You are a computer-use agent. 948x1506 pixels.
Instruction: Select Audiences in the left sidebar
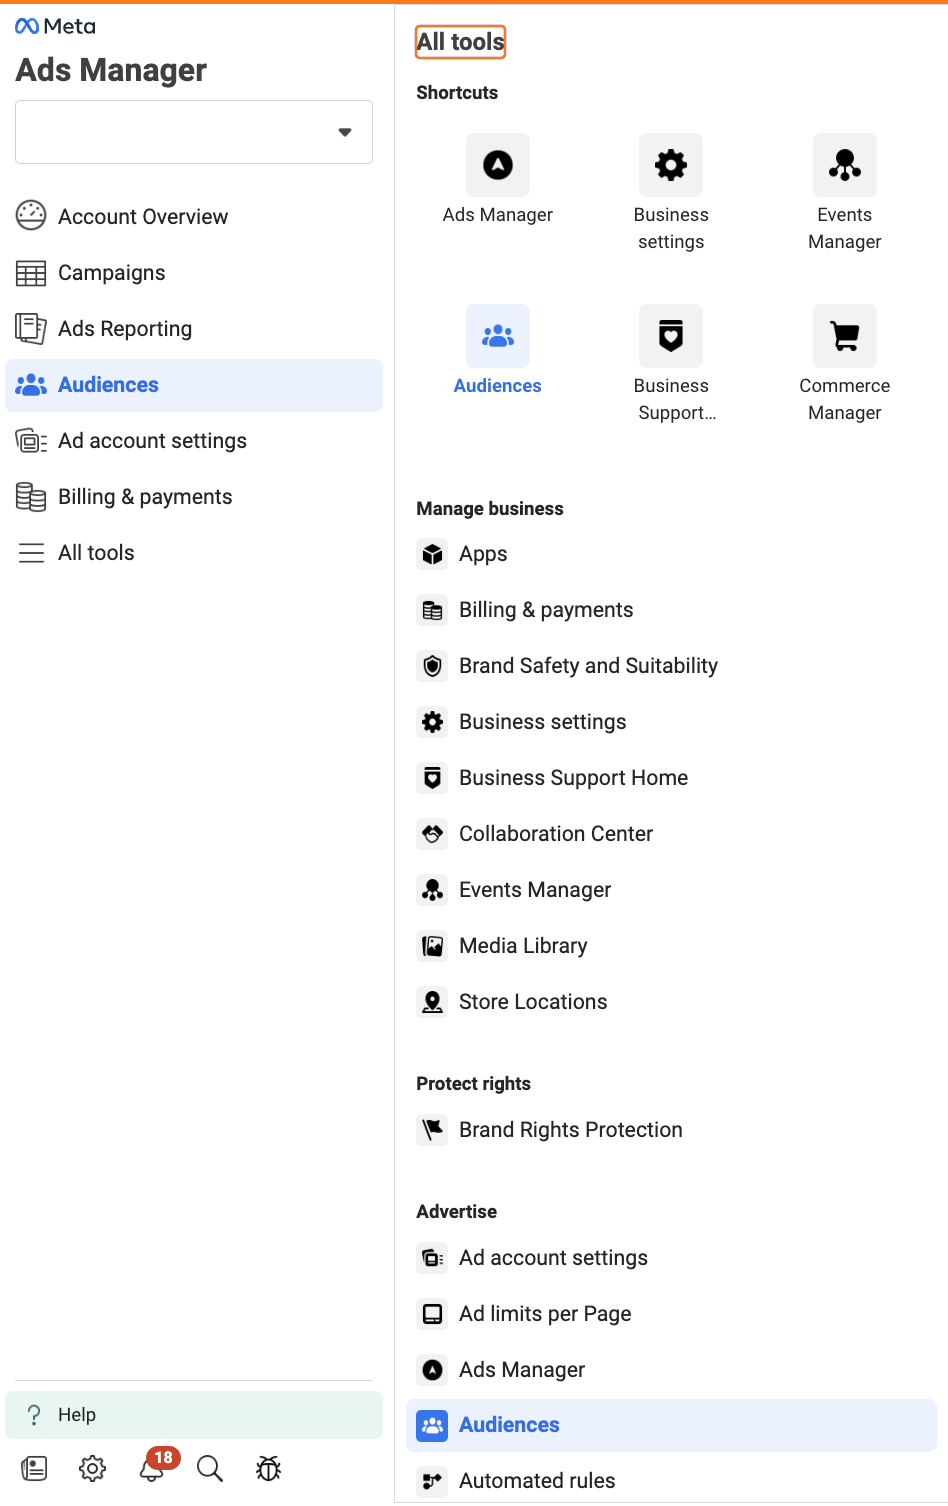coord(194,385)
